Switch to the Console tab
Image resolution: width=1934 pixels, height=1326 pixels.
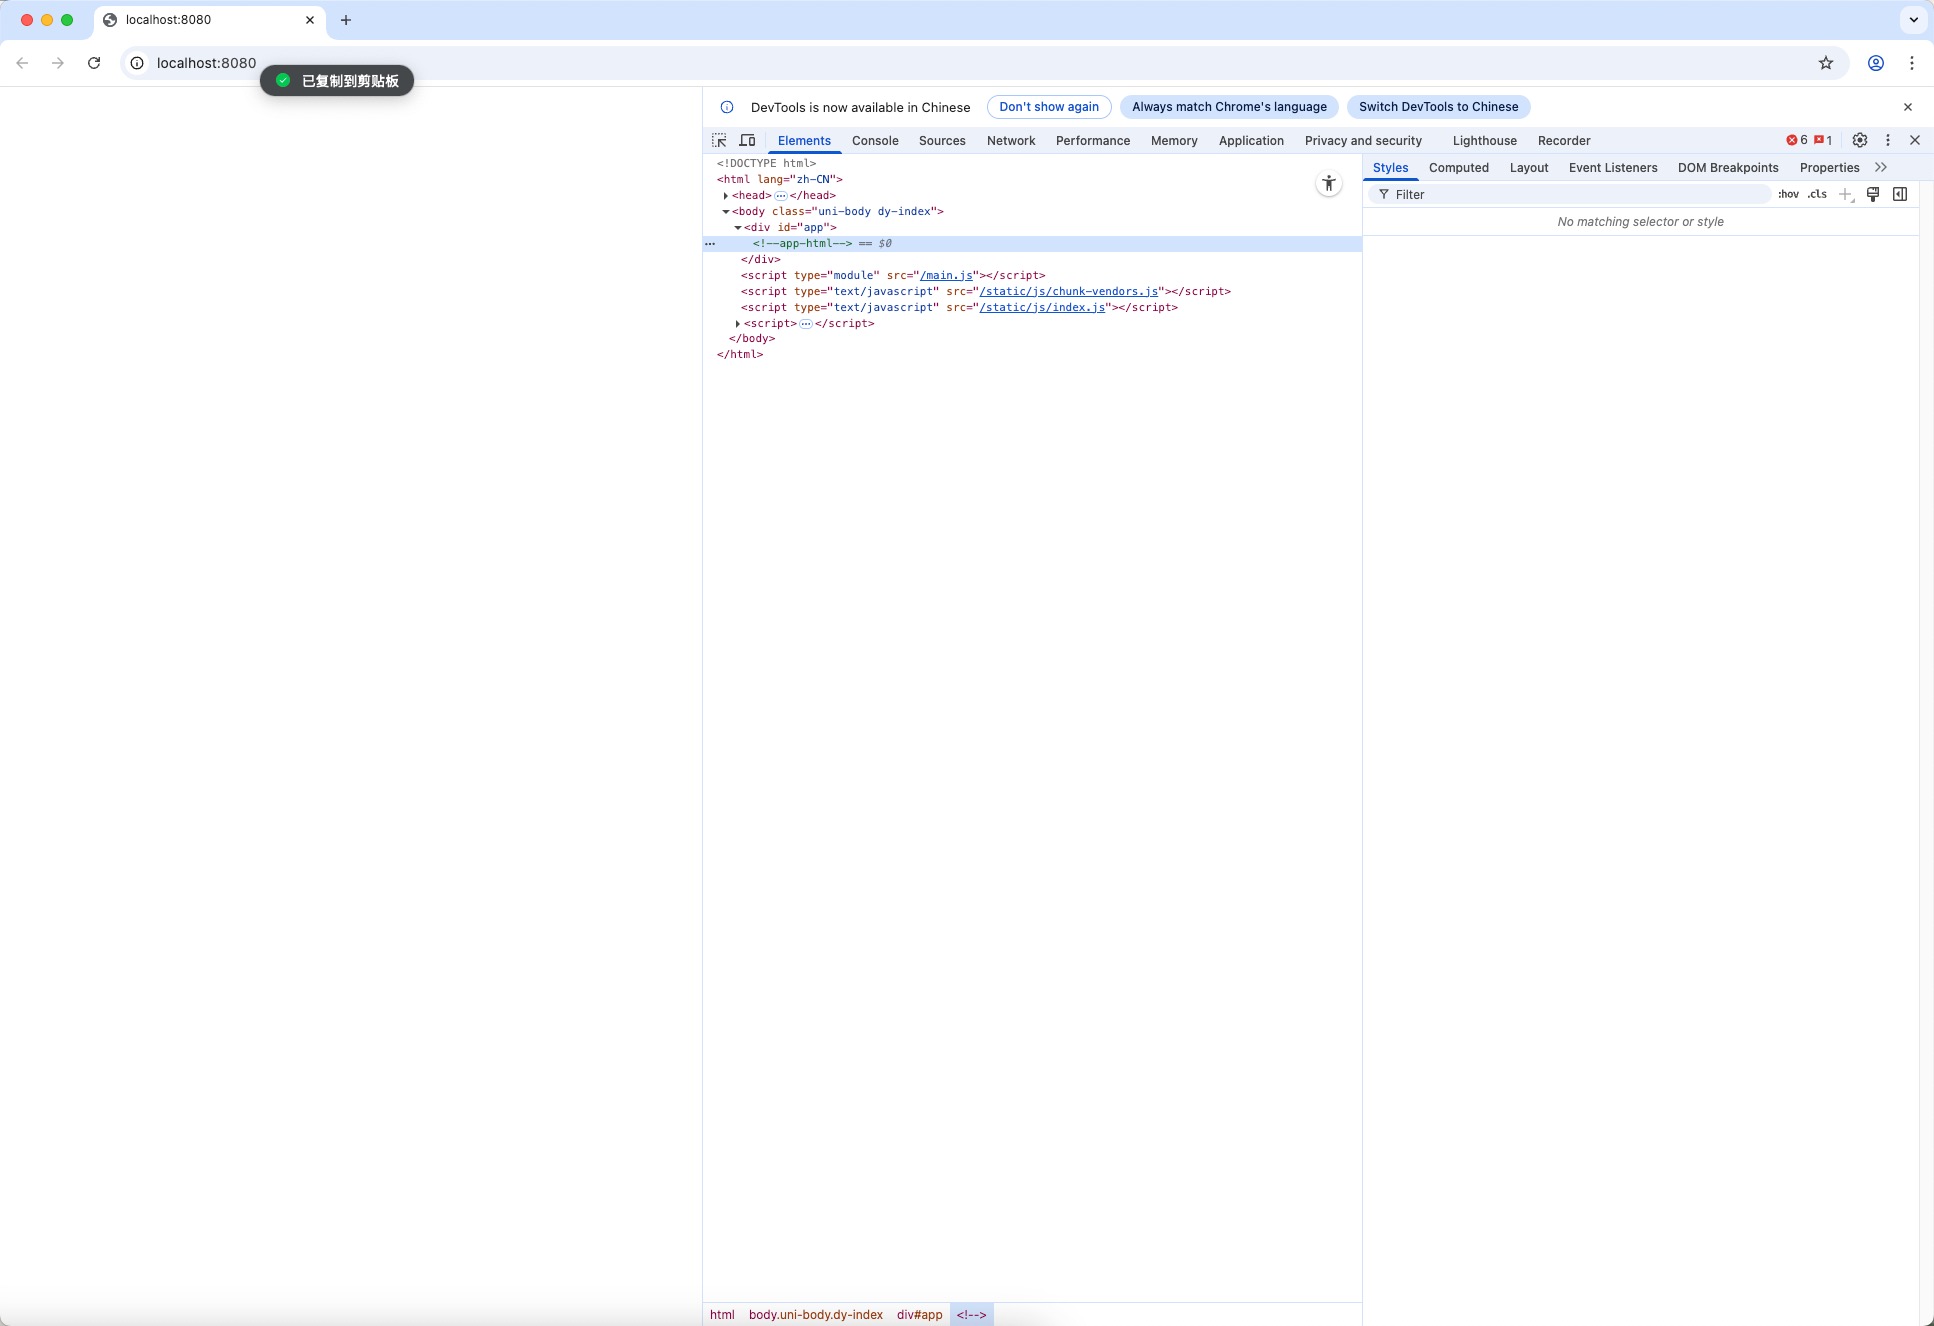click(x=874, y=141)
